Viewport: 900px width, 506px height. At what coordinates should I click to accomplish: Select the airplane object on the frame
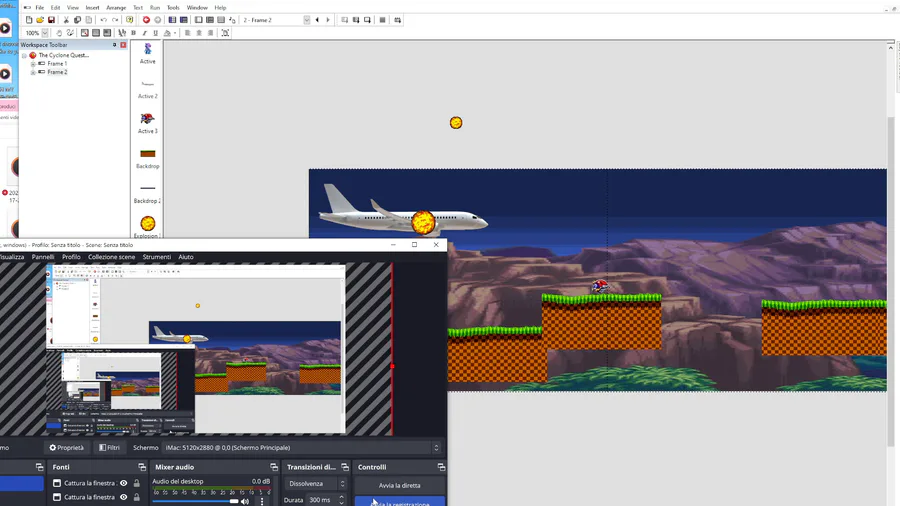(x=403, y=213)
